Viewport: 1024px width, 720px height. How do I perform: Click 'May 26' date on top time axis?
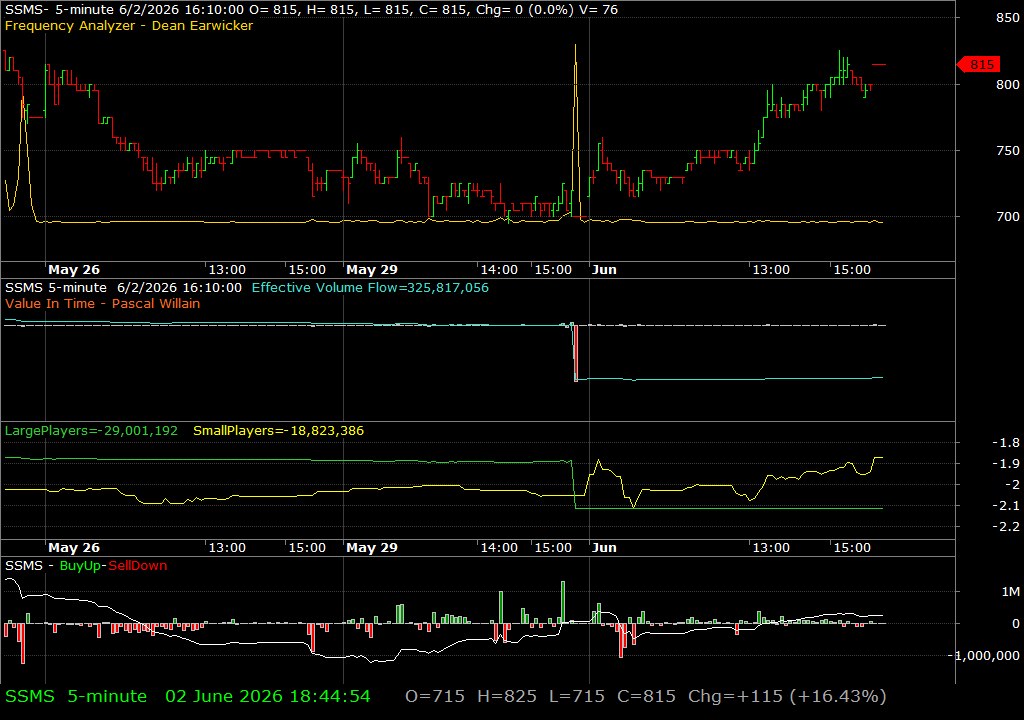click(x=74, y=269)
